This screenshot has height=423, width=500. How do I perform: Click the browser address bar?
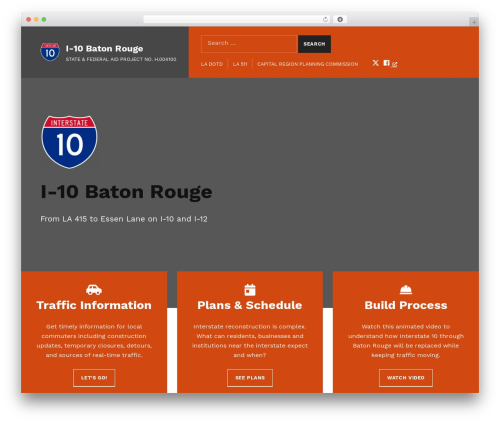coord(237,20)
